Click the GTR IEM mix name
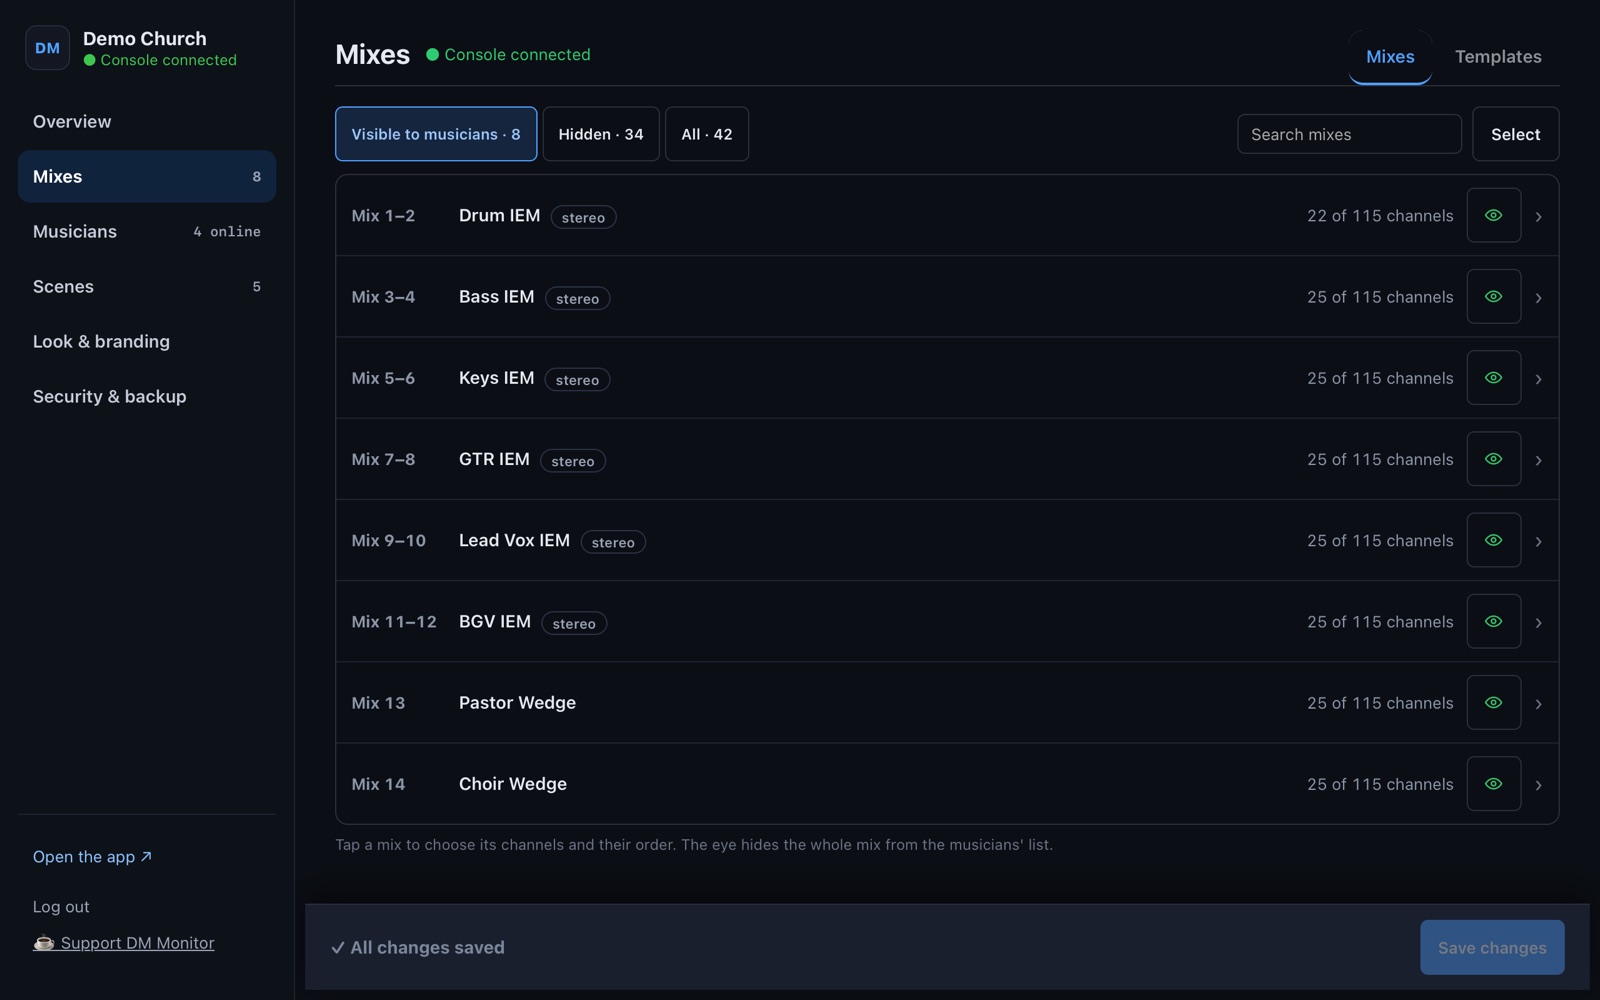 pyautogui.click(x=494, y=458)
